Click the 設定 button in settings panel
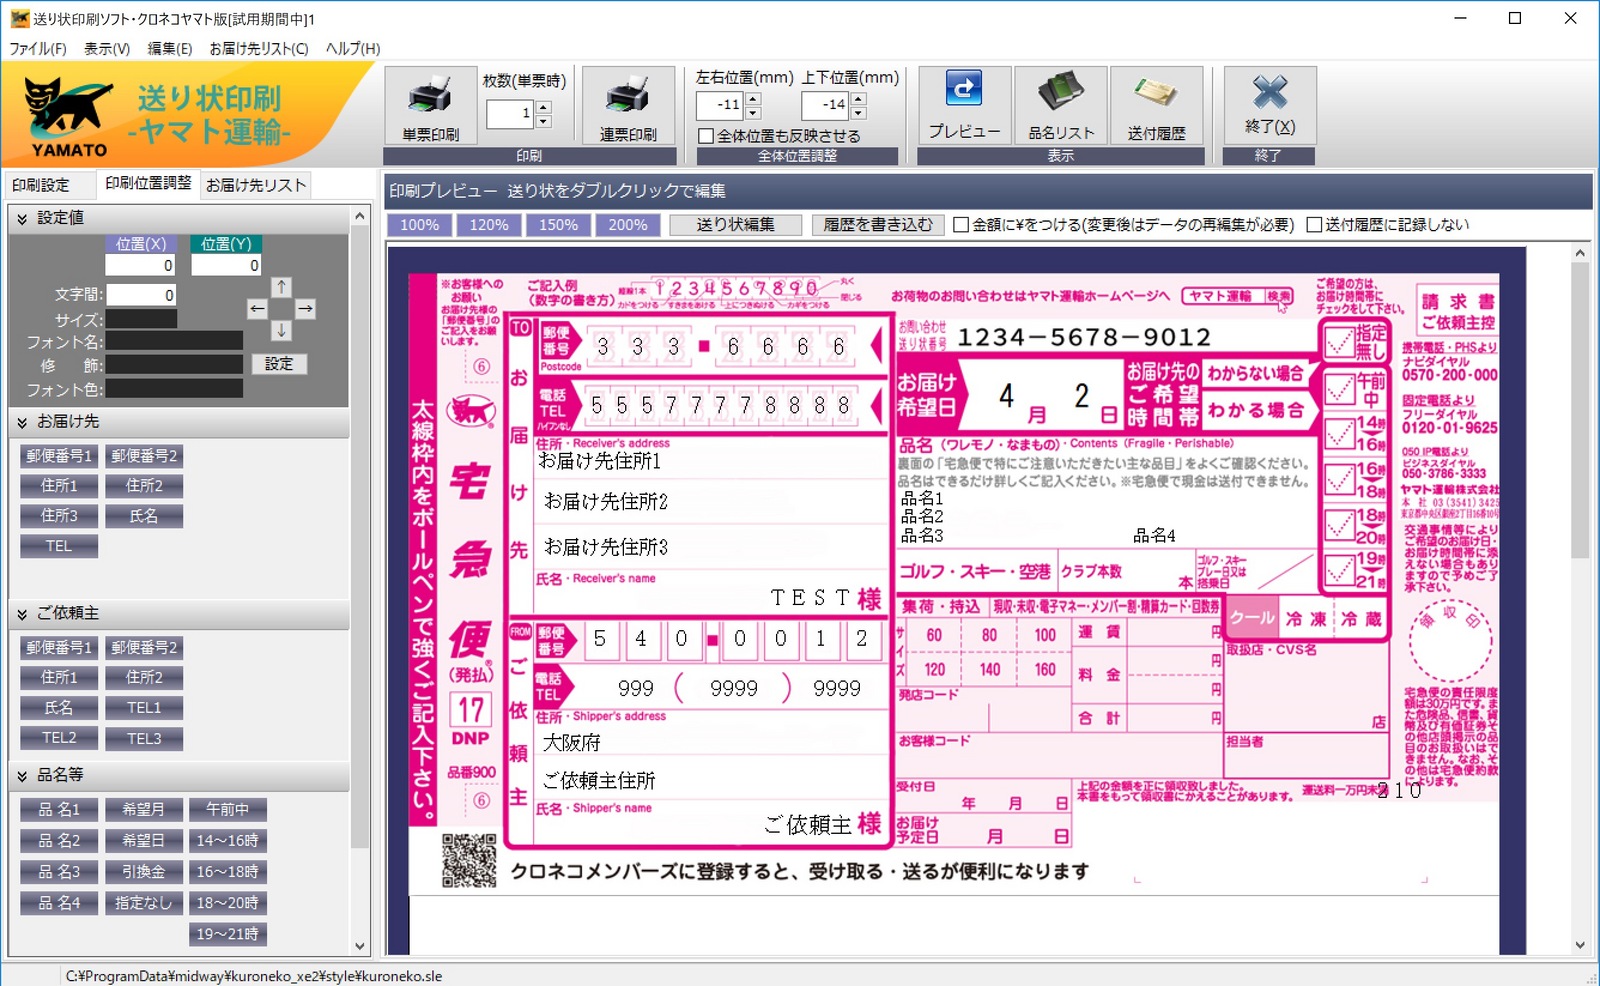Image resolution: width=1600 pixels, height=986 pixels. (279, 364)
